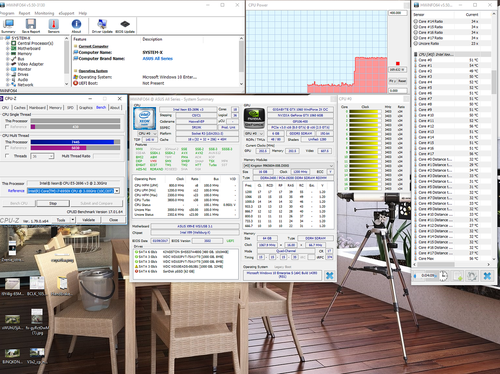Open the Reference processor dropdown in CPU-Z
This screenshot has height=374, width=500.
(117, 191)
